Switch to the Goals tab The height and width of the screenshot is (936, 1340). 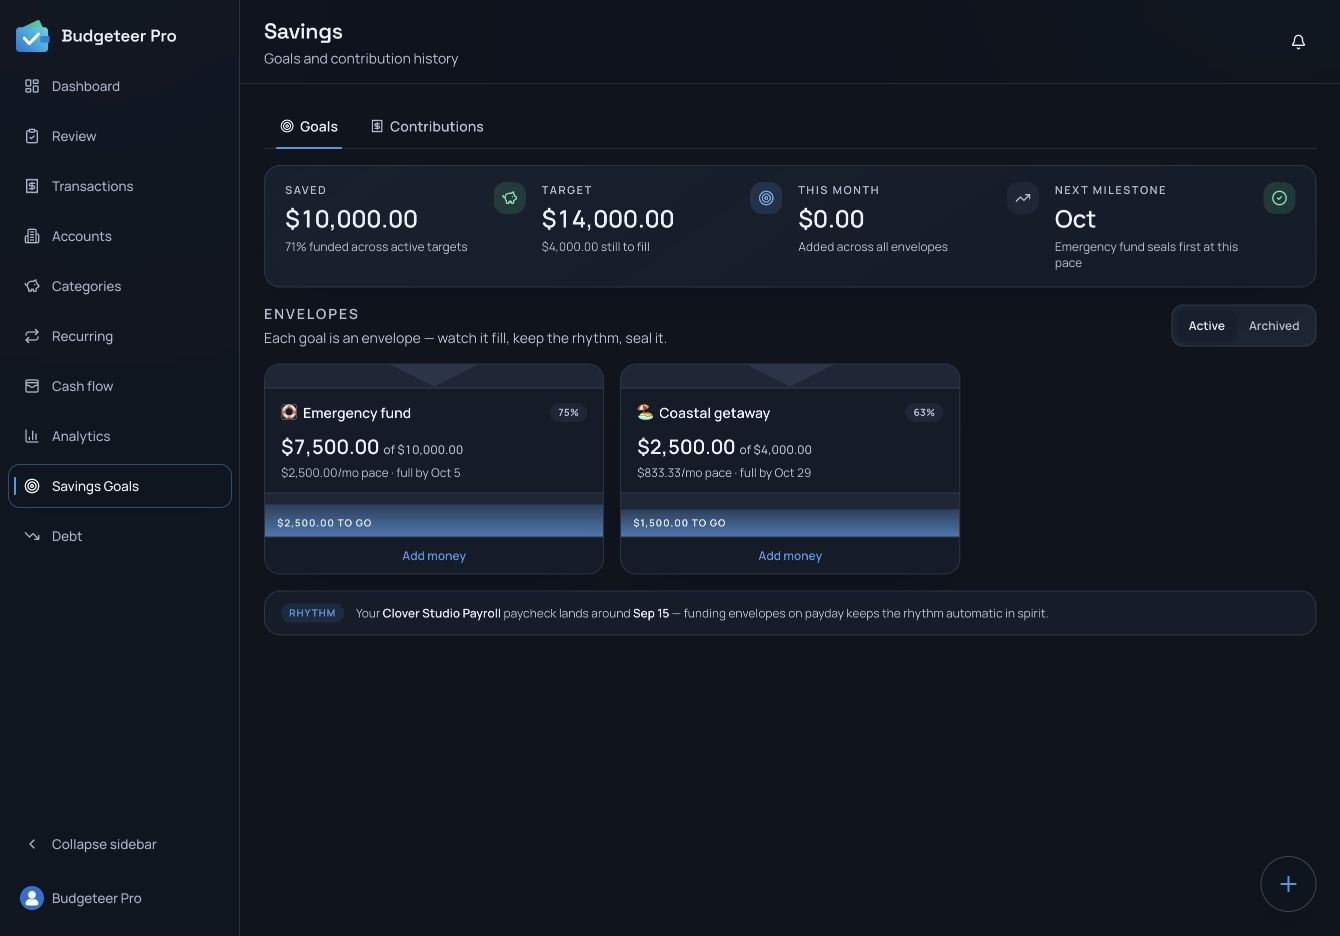pyautogui.click(x=309, y=127)
